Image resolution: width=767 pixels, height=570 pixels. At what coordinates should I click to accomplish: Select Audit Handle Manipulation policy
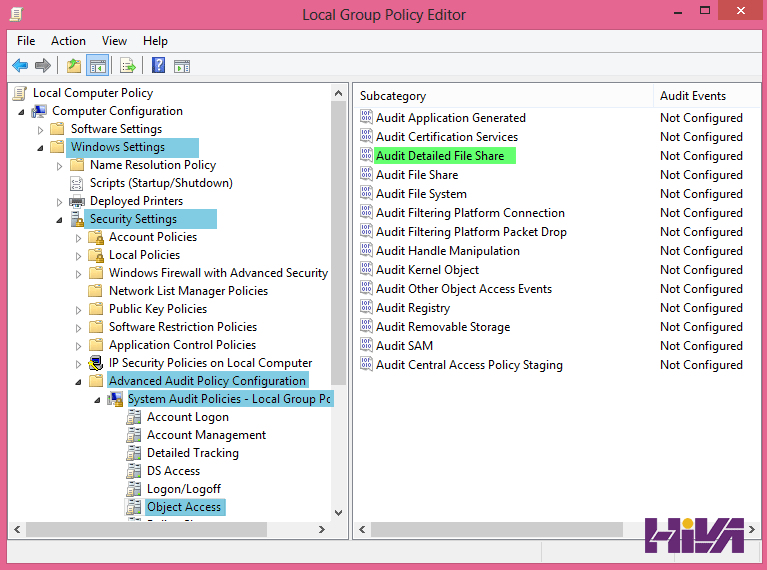(448, 251)
